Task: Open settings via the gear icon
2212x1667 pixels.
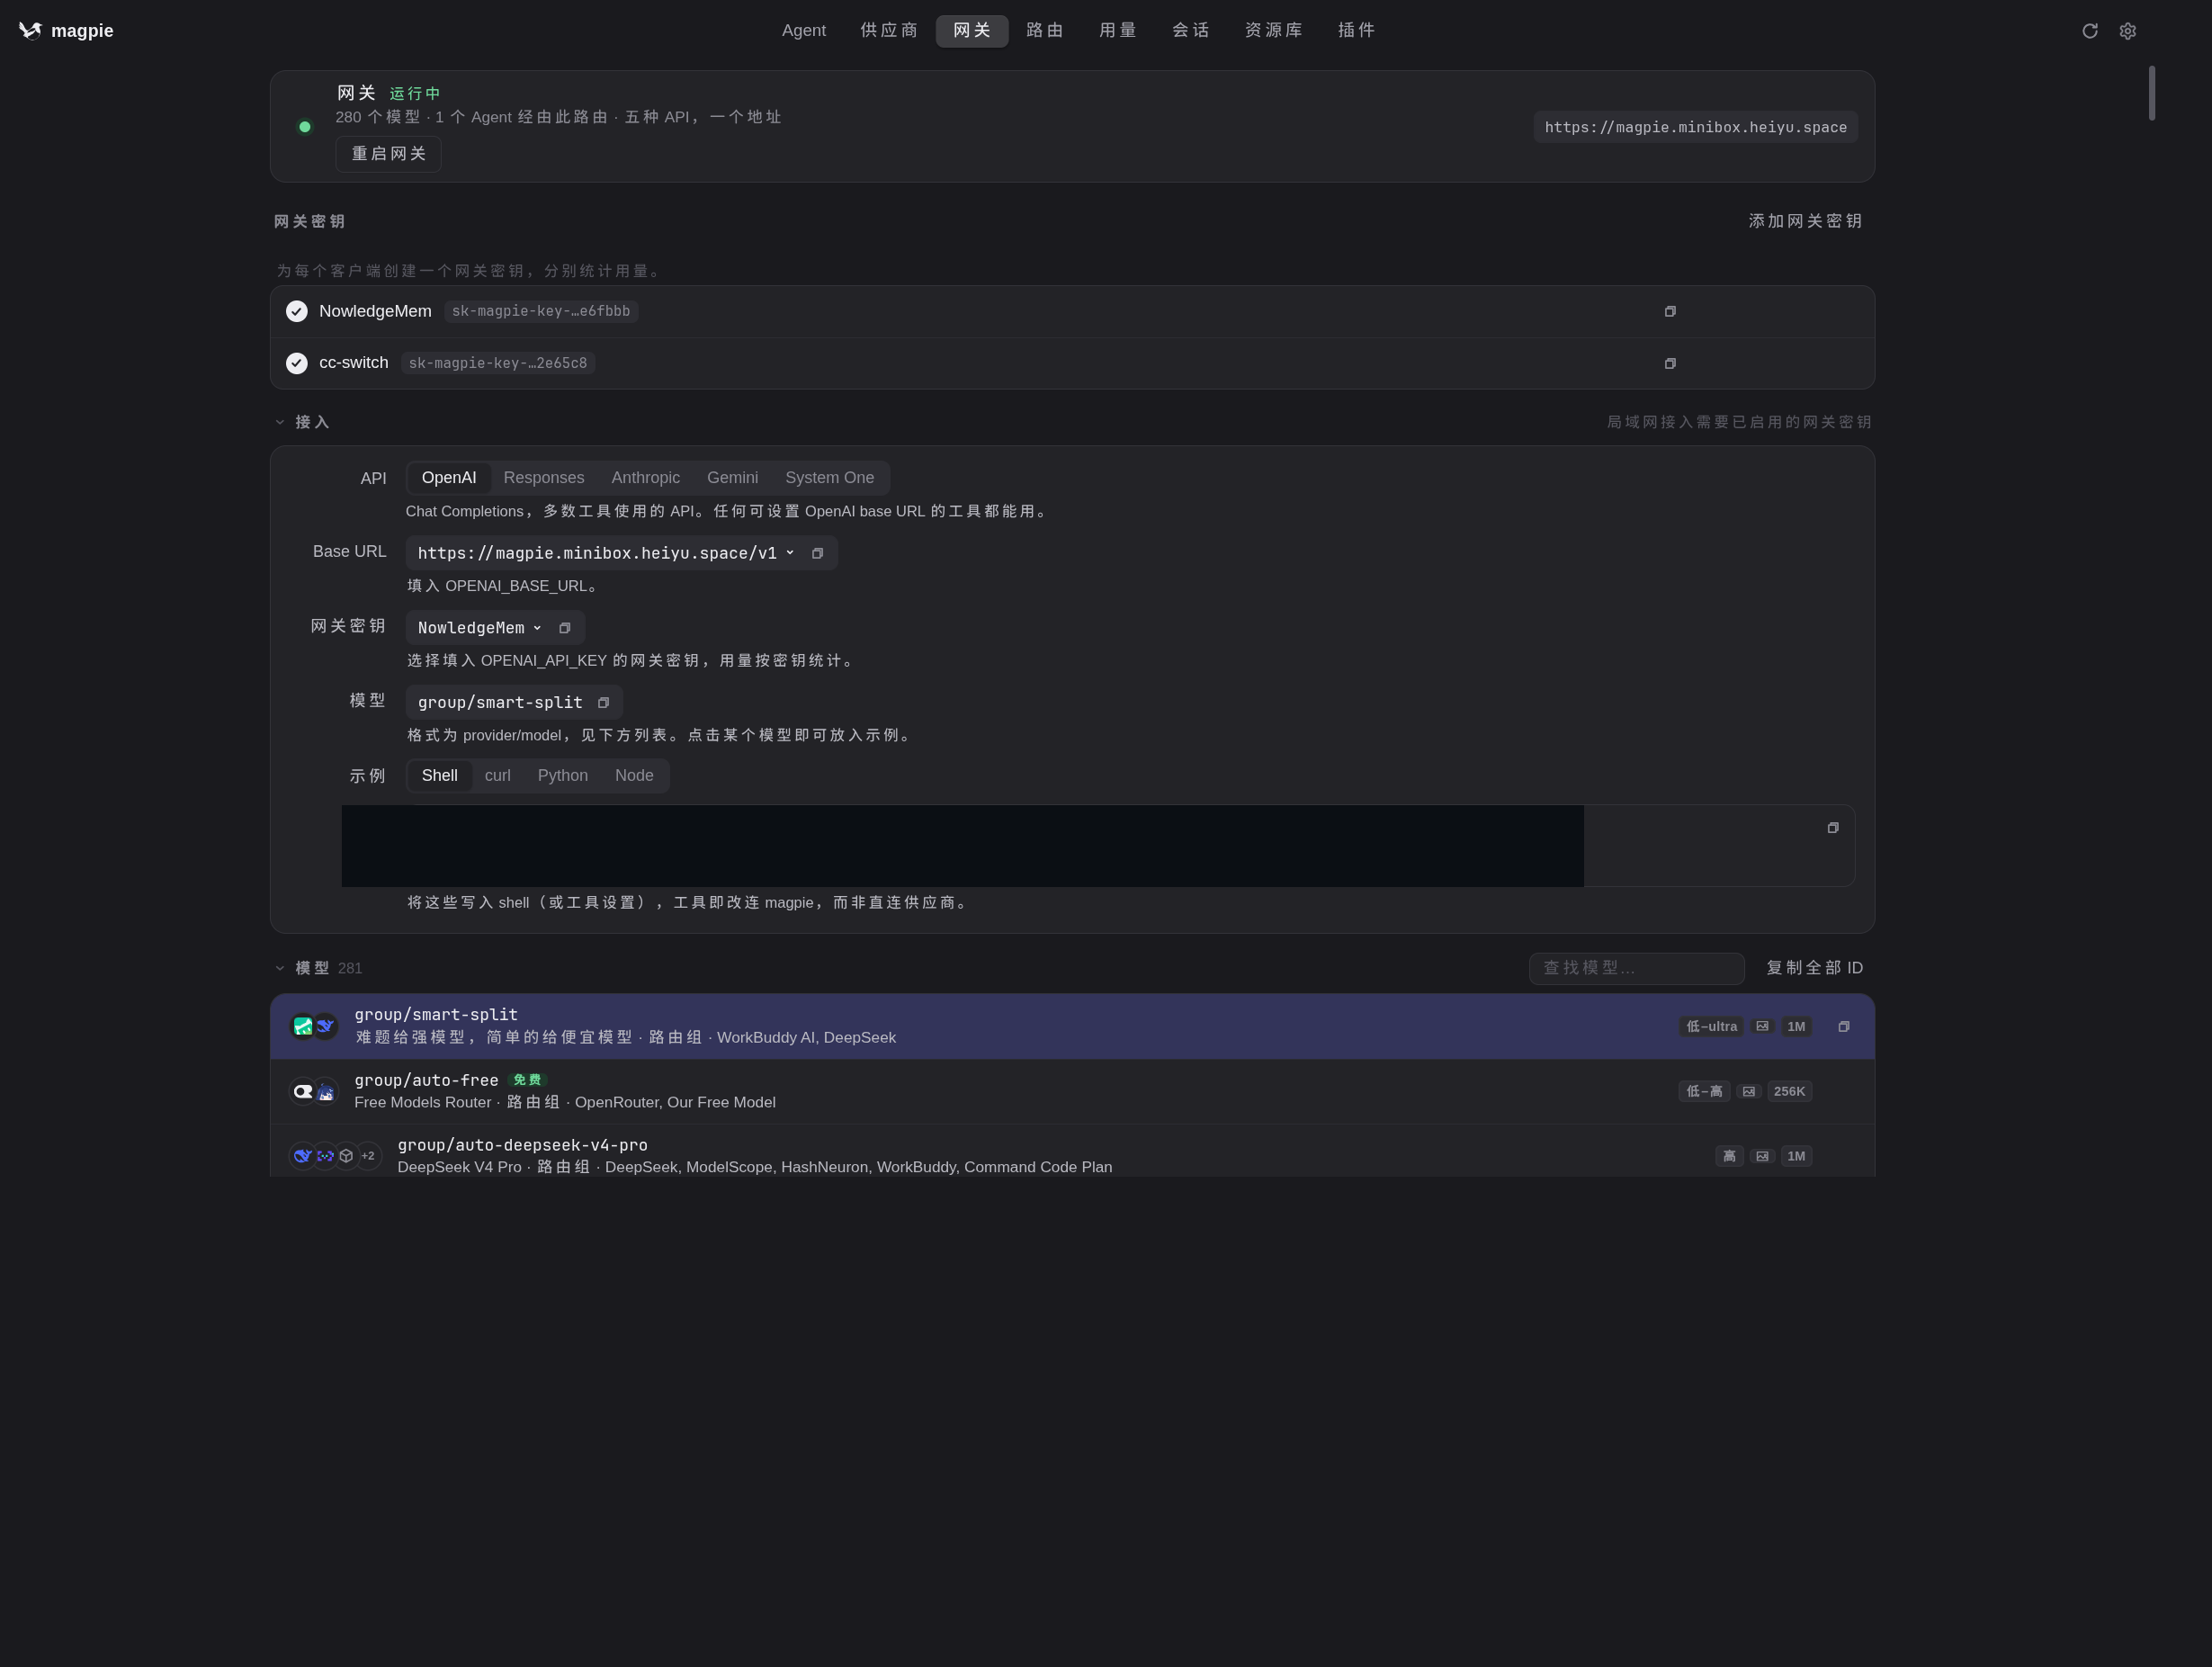Action: (x=2127, y=31)
